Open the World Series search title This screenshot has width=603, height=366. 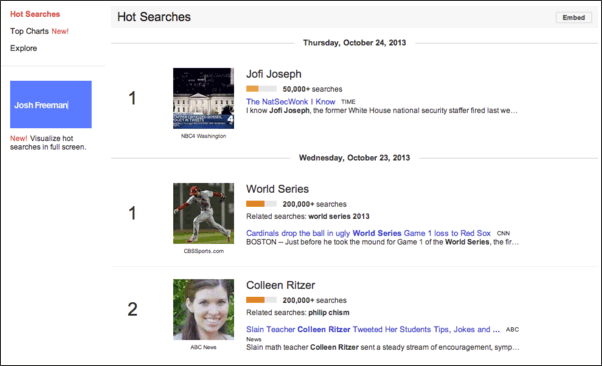277,189
